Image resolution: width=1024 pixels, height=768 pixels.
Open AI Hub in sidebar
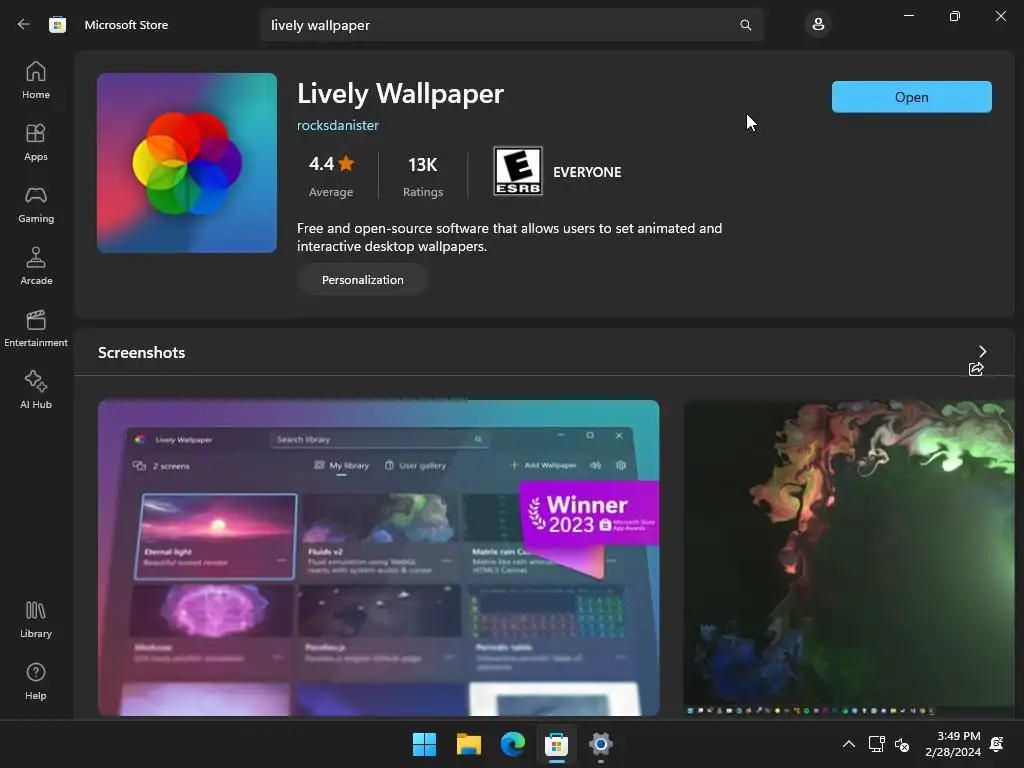tap(36, 391)
